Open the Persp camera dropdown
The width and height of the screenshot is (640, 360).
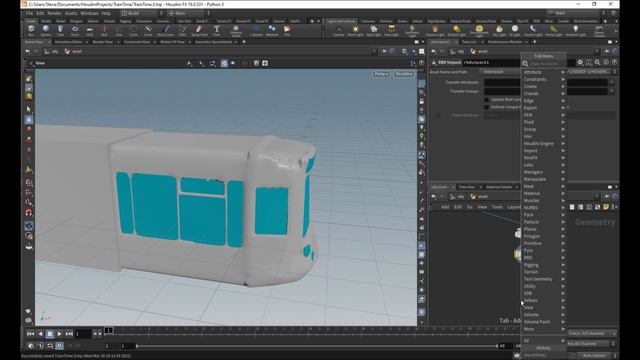(x=381, y=74)
